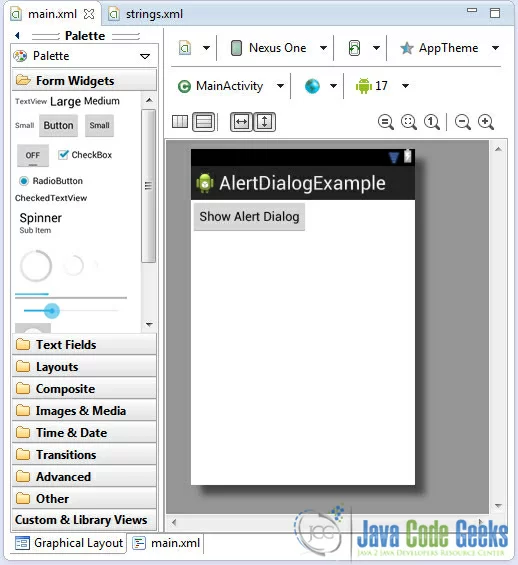Toggle the CheckBox widget in palette
518x565 pixels.
pyautogui.click(x=85, y=155)
